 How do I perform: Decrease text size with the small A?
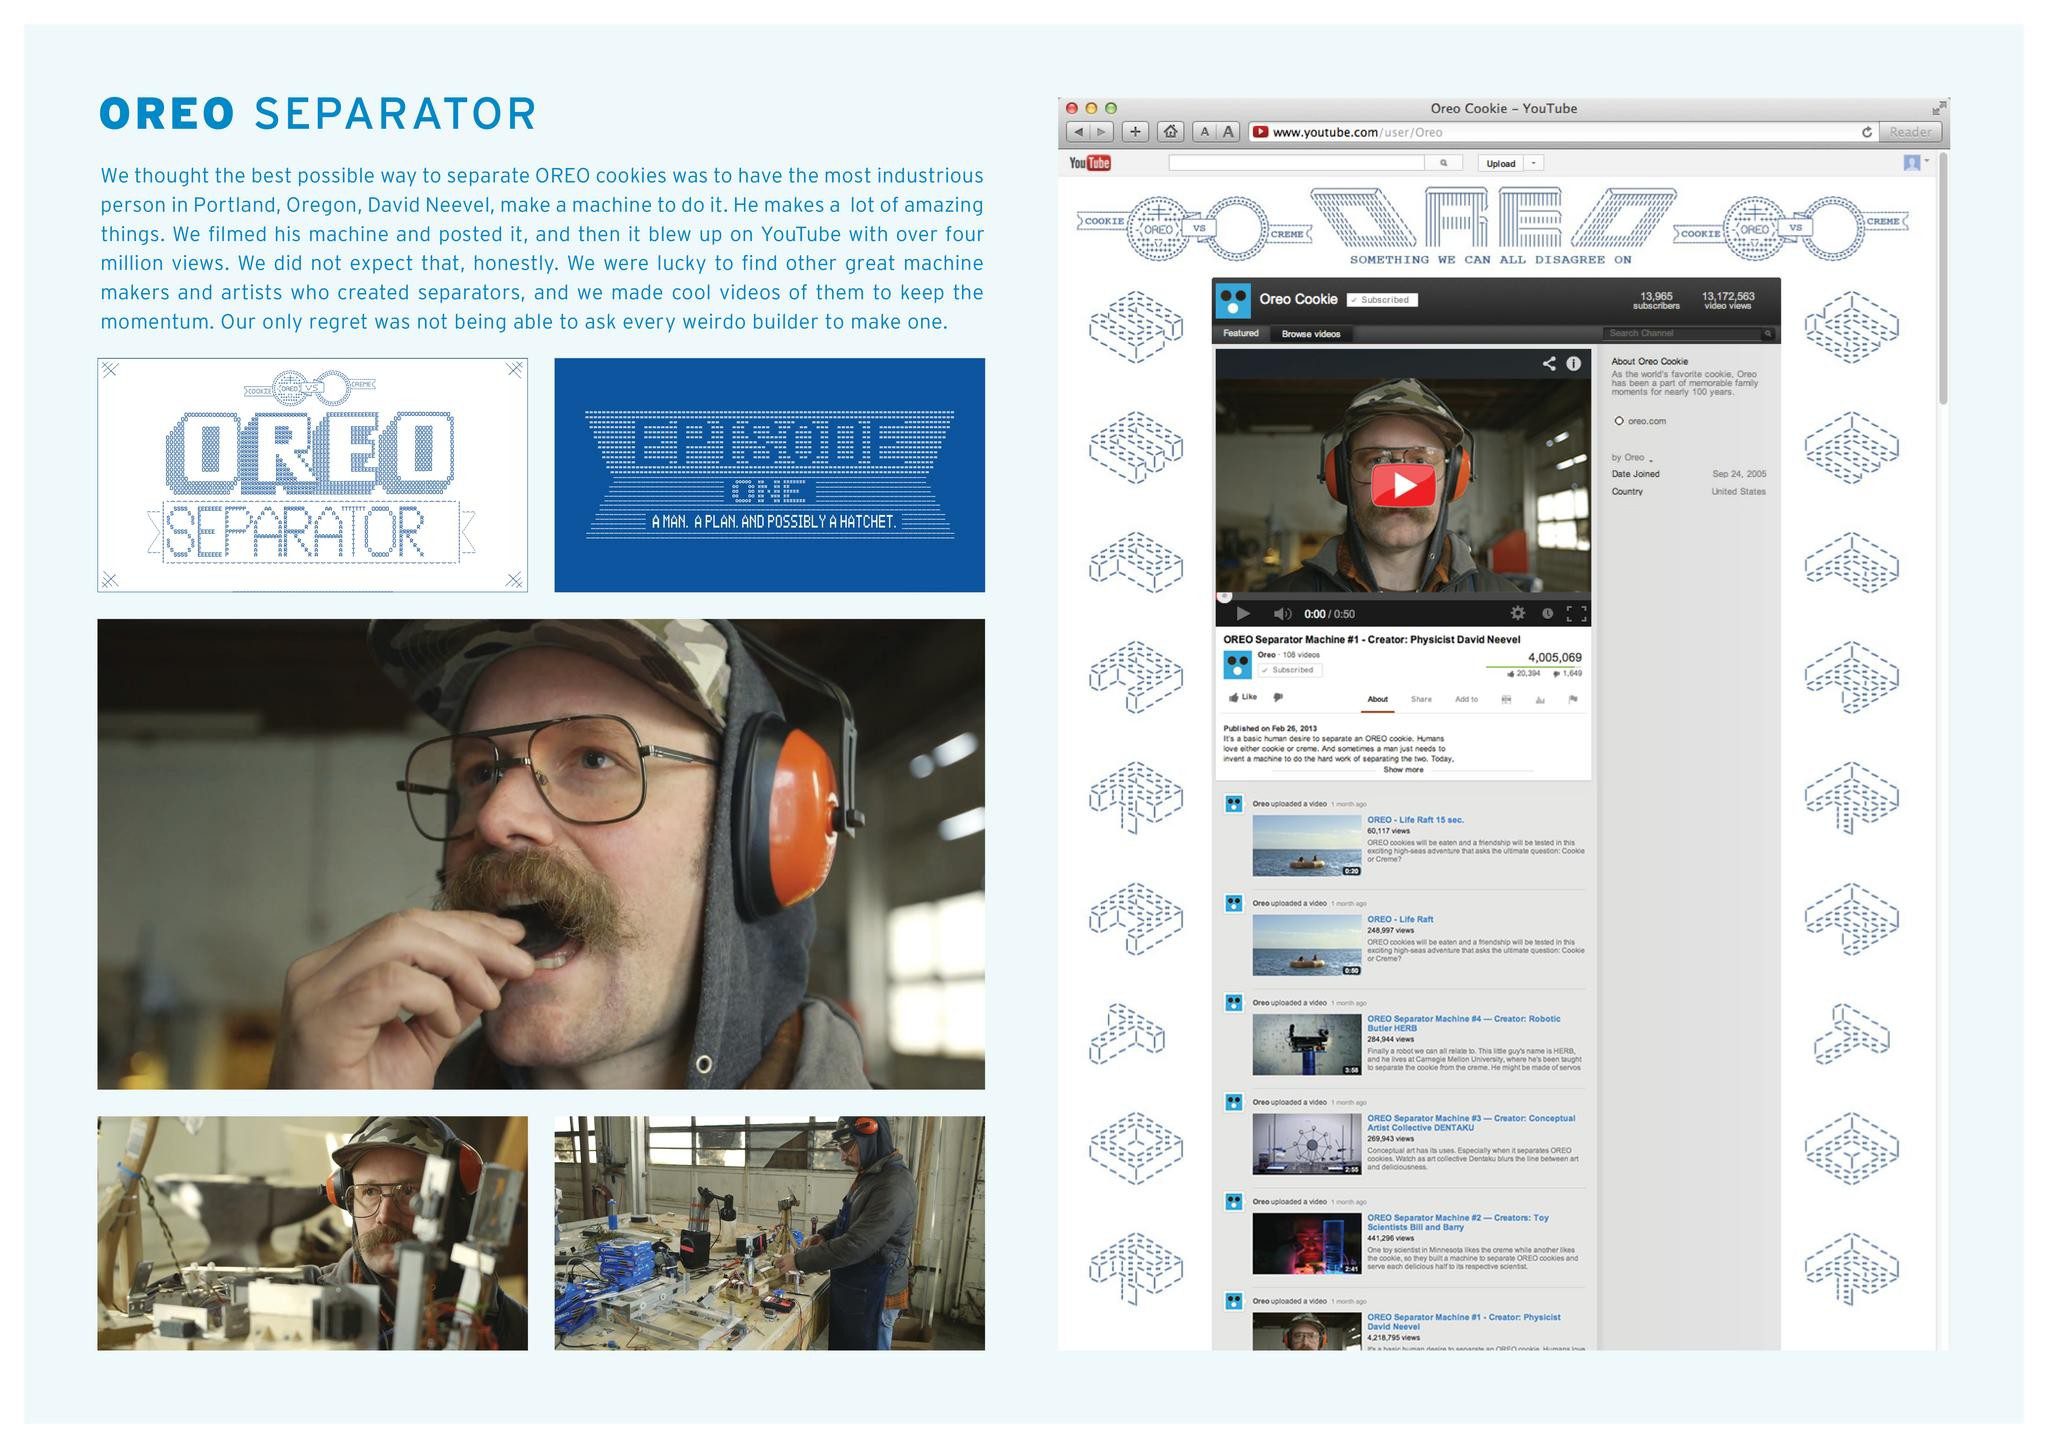1205,132
